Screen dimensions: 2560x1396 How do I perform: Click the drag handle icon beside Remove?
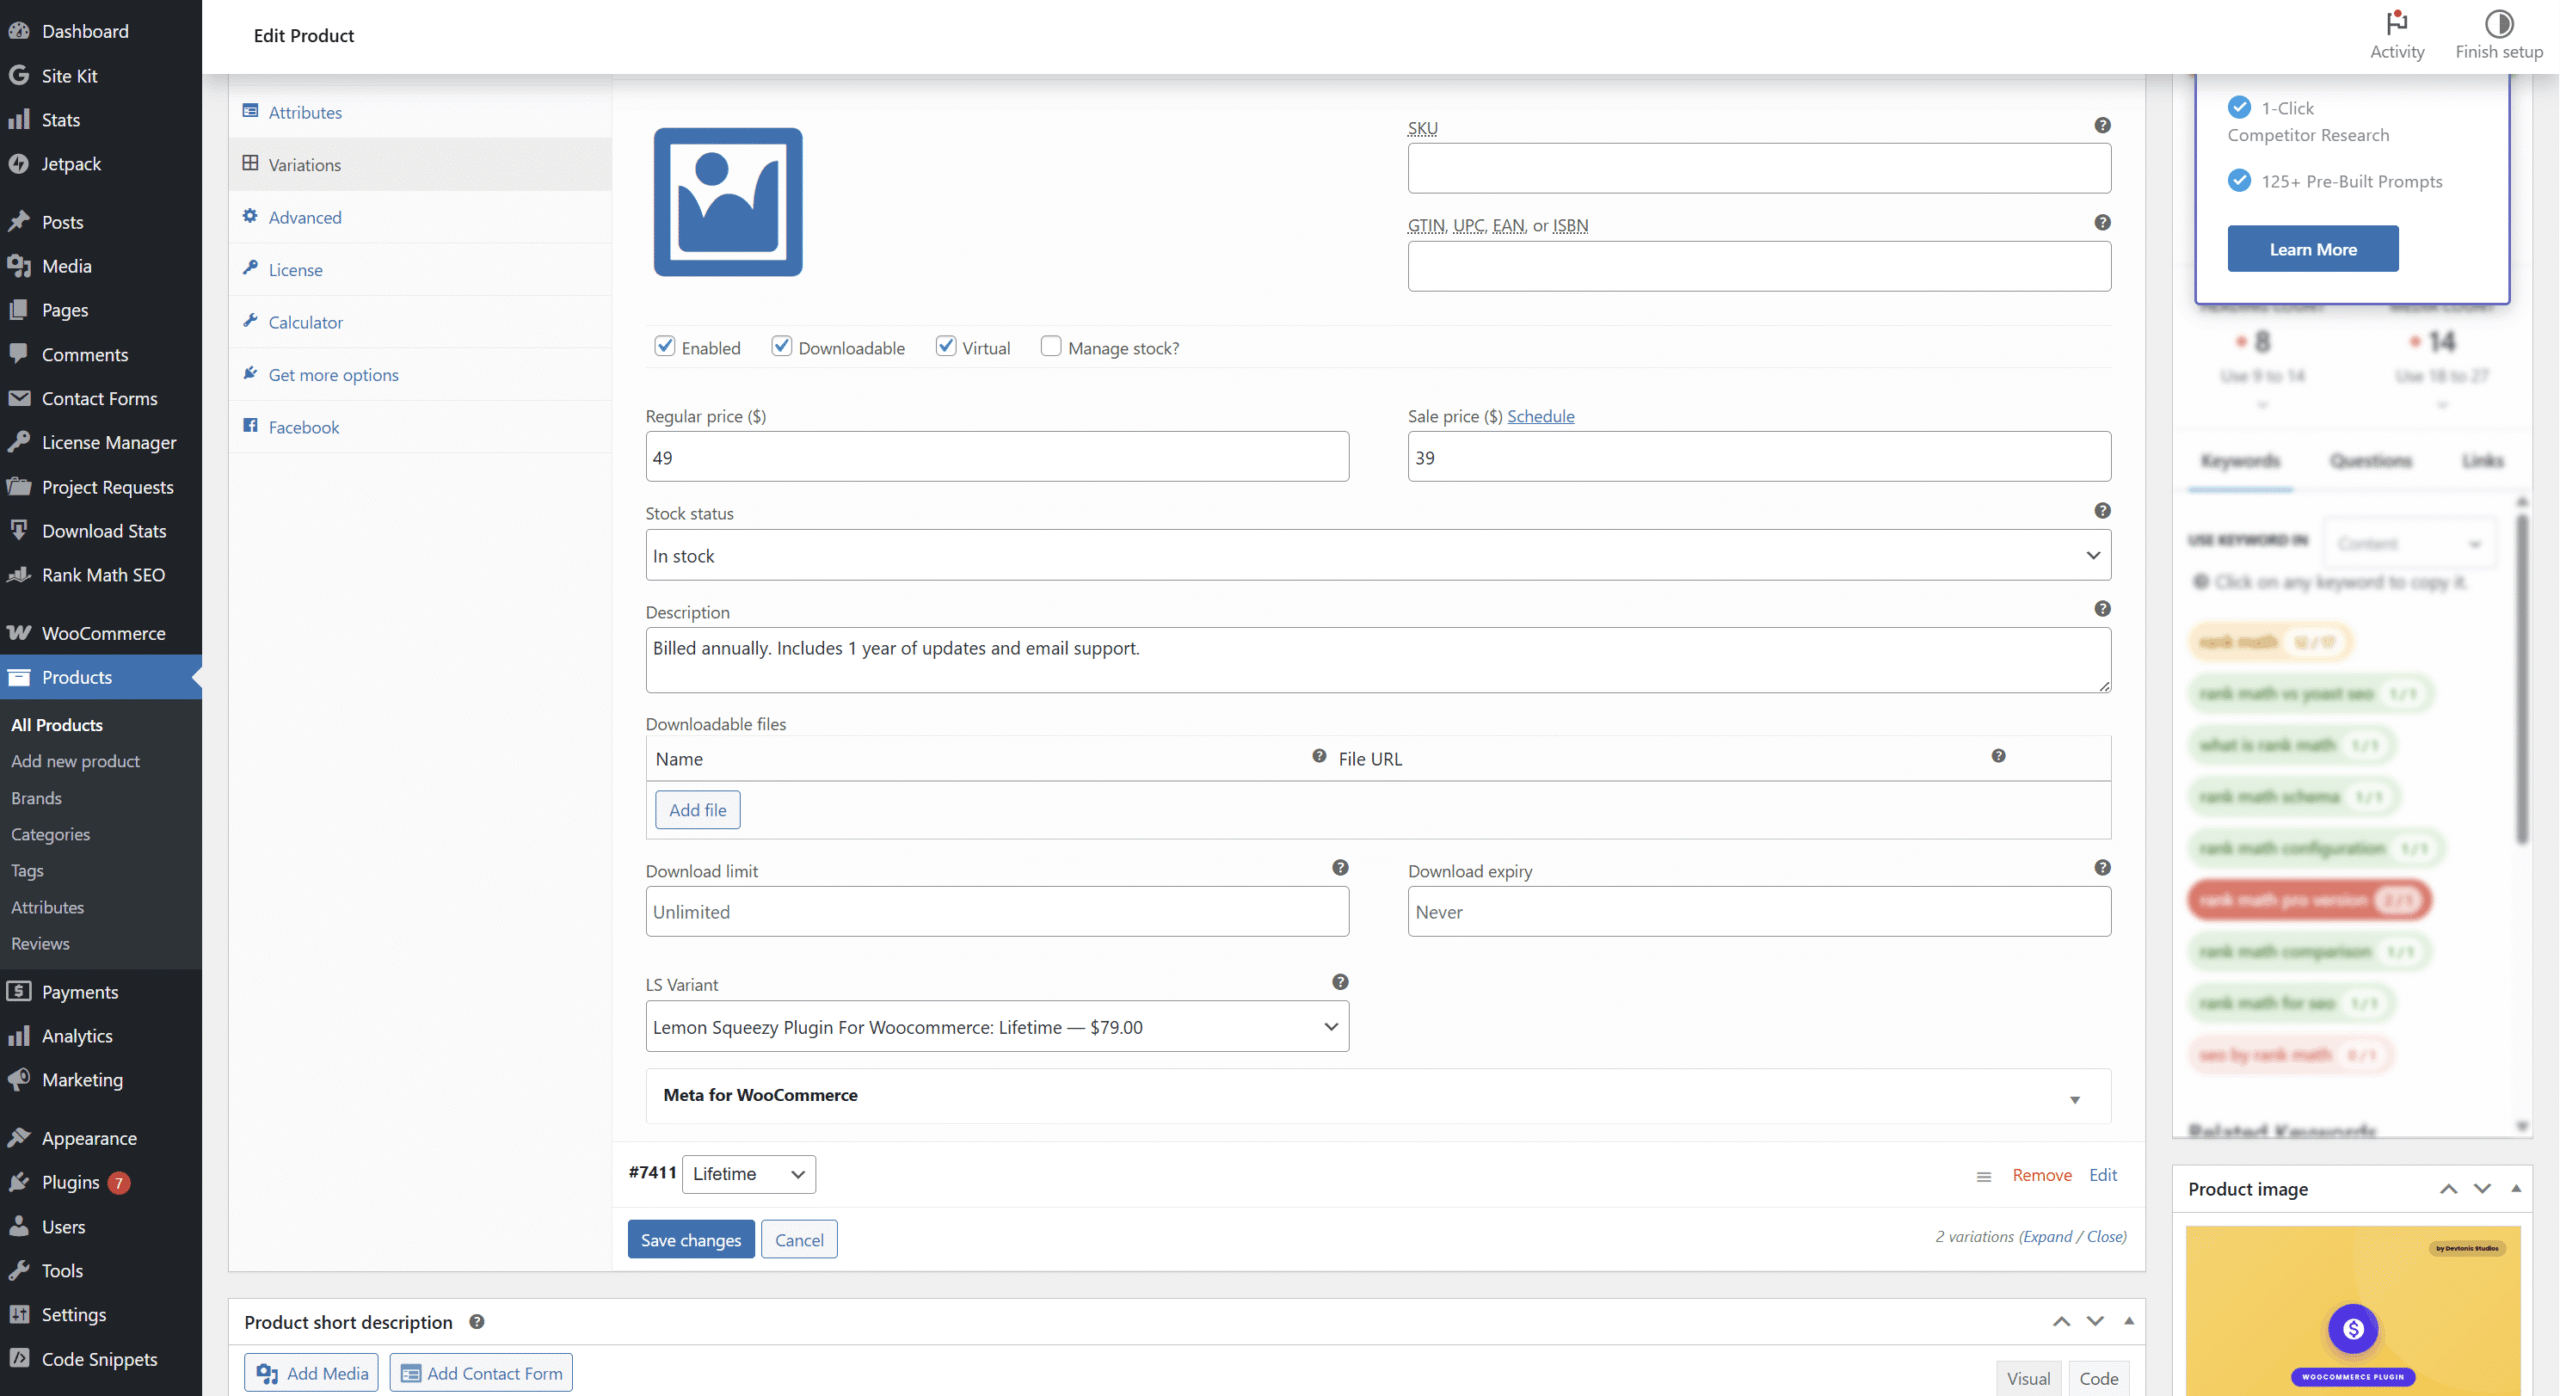pyautogui.click(x=1984, y=1177)
